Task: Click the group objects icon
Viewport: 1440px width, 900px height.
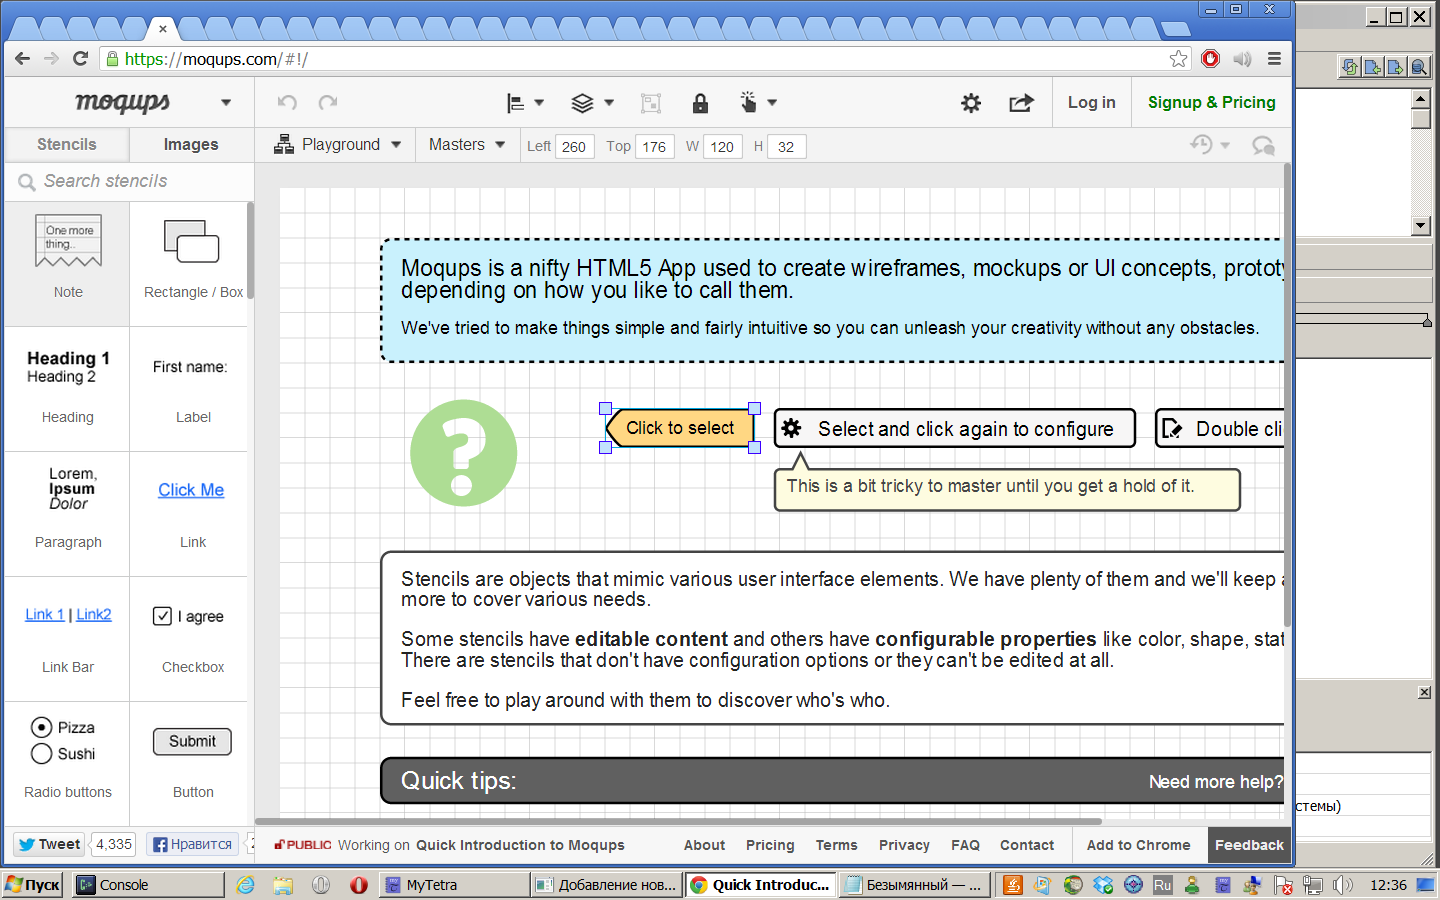Action: pyautogui.click(x=651, y=103)
